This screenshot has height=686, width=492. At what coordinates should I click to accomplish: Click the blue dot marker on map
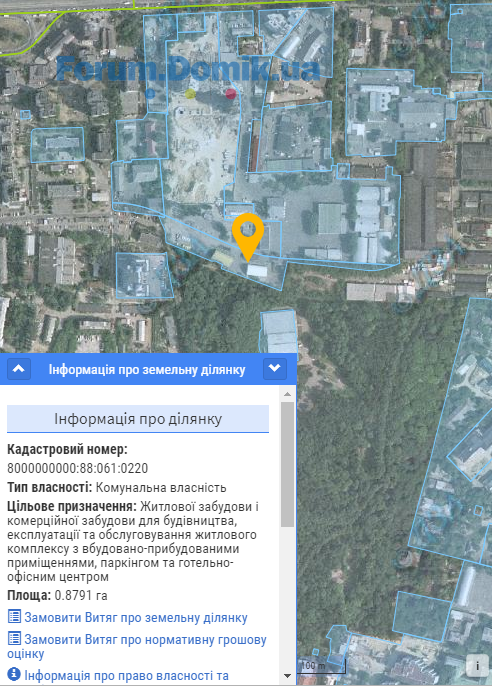pos(150,94)
